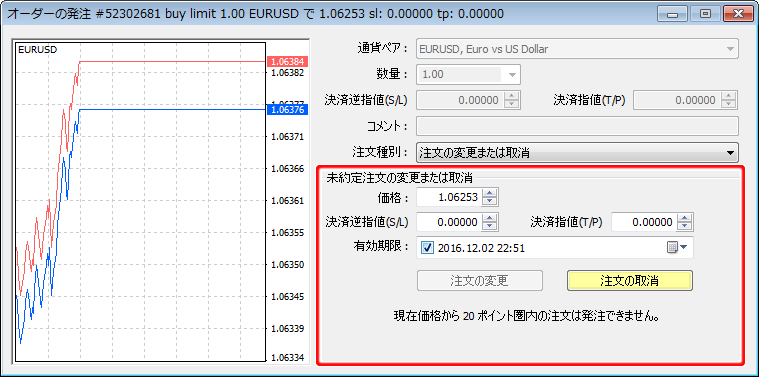This screenshot has width=759, height=377.
Task: Click the 1.06334 price axis value
Action: pos(288,357)
